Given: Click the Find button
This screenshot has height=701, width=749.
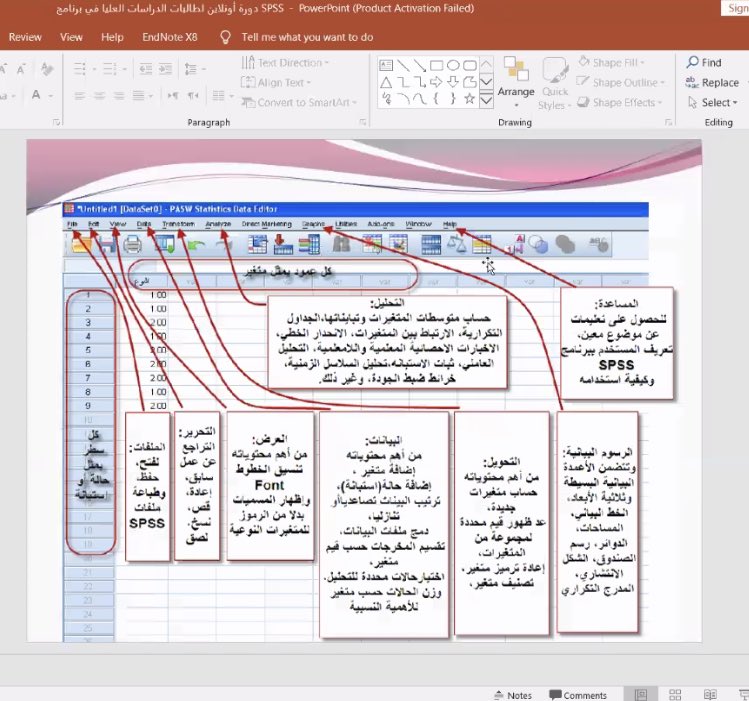Looking at the screenshot, I should click(704, 63).
